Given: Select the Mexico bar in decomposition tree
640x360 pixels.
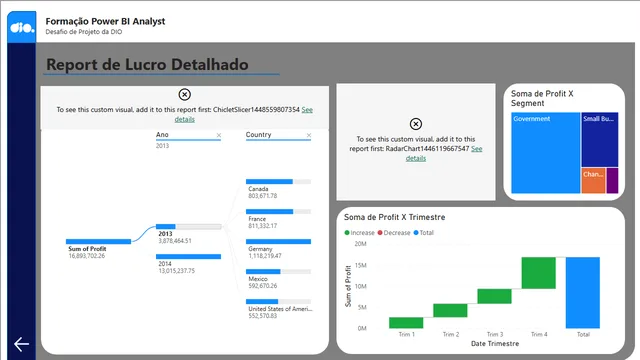Looking at the screenshot, I should 278,271.
